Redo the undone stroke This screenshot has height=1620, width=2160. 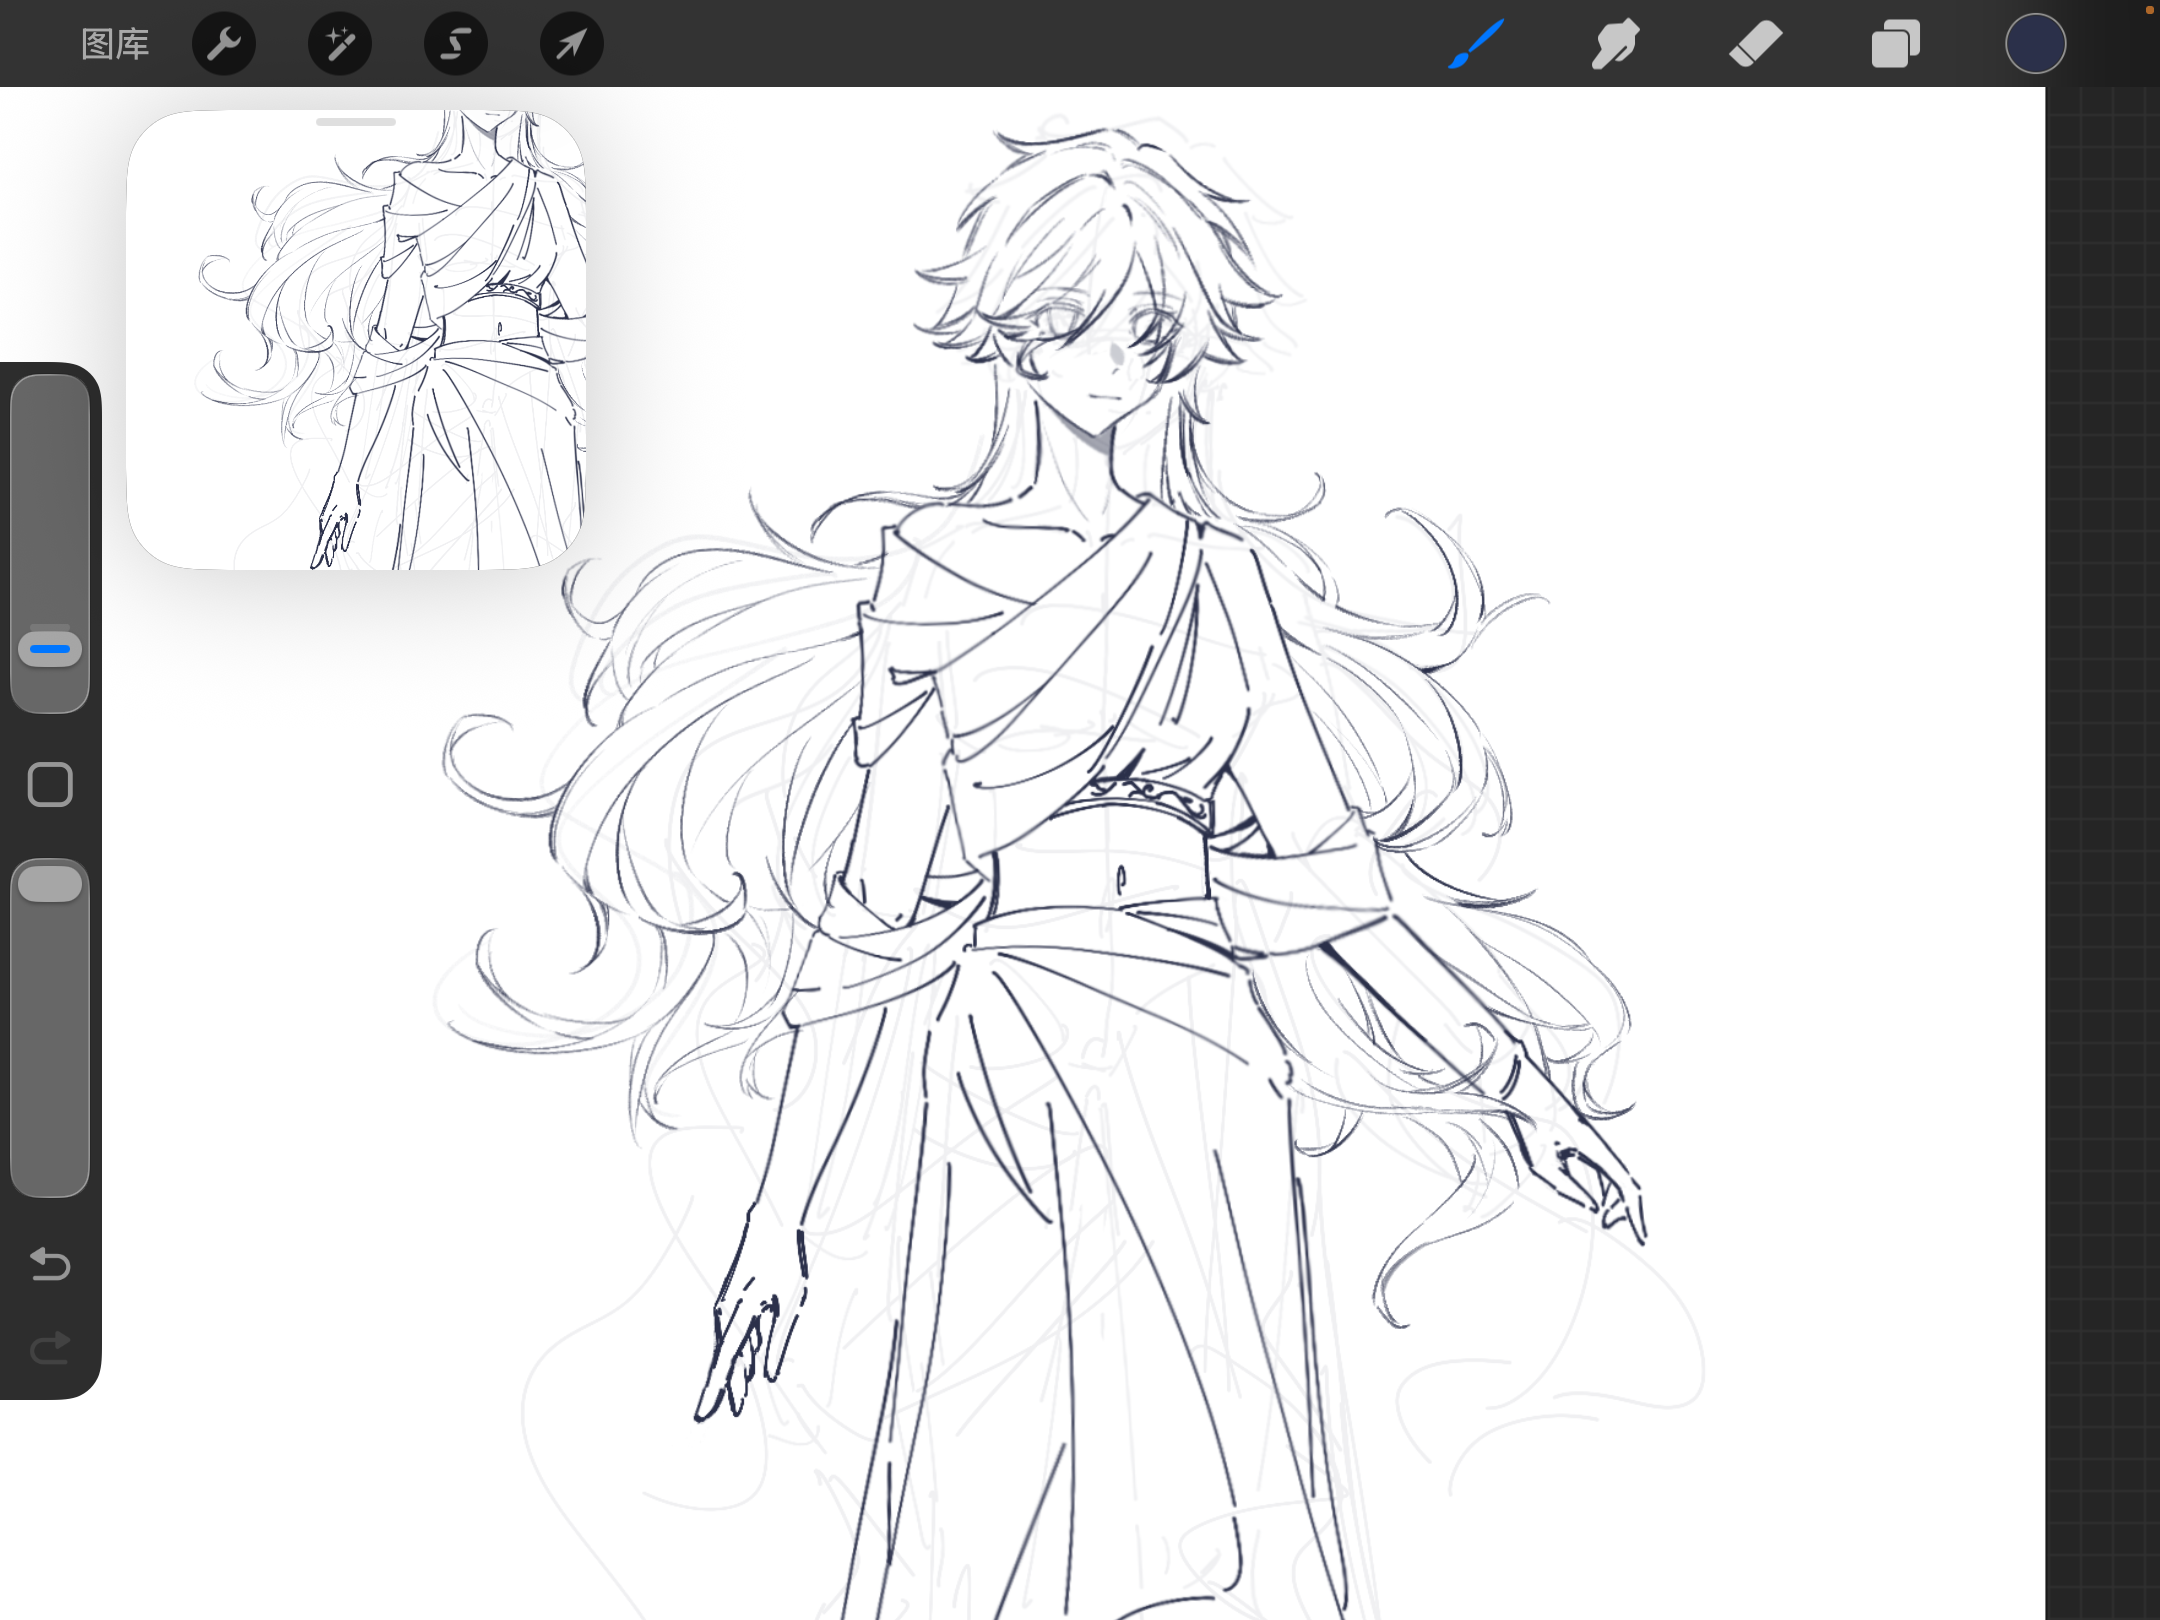pos(50,1348)
